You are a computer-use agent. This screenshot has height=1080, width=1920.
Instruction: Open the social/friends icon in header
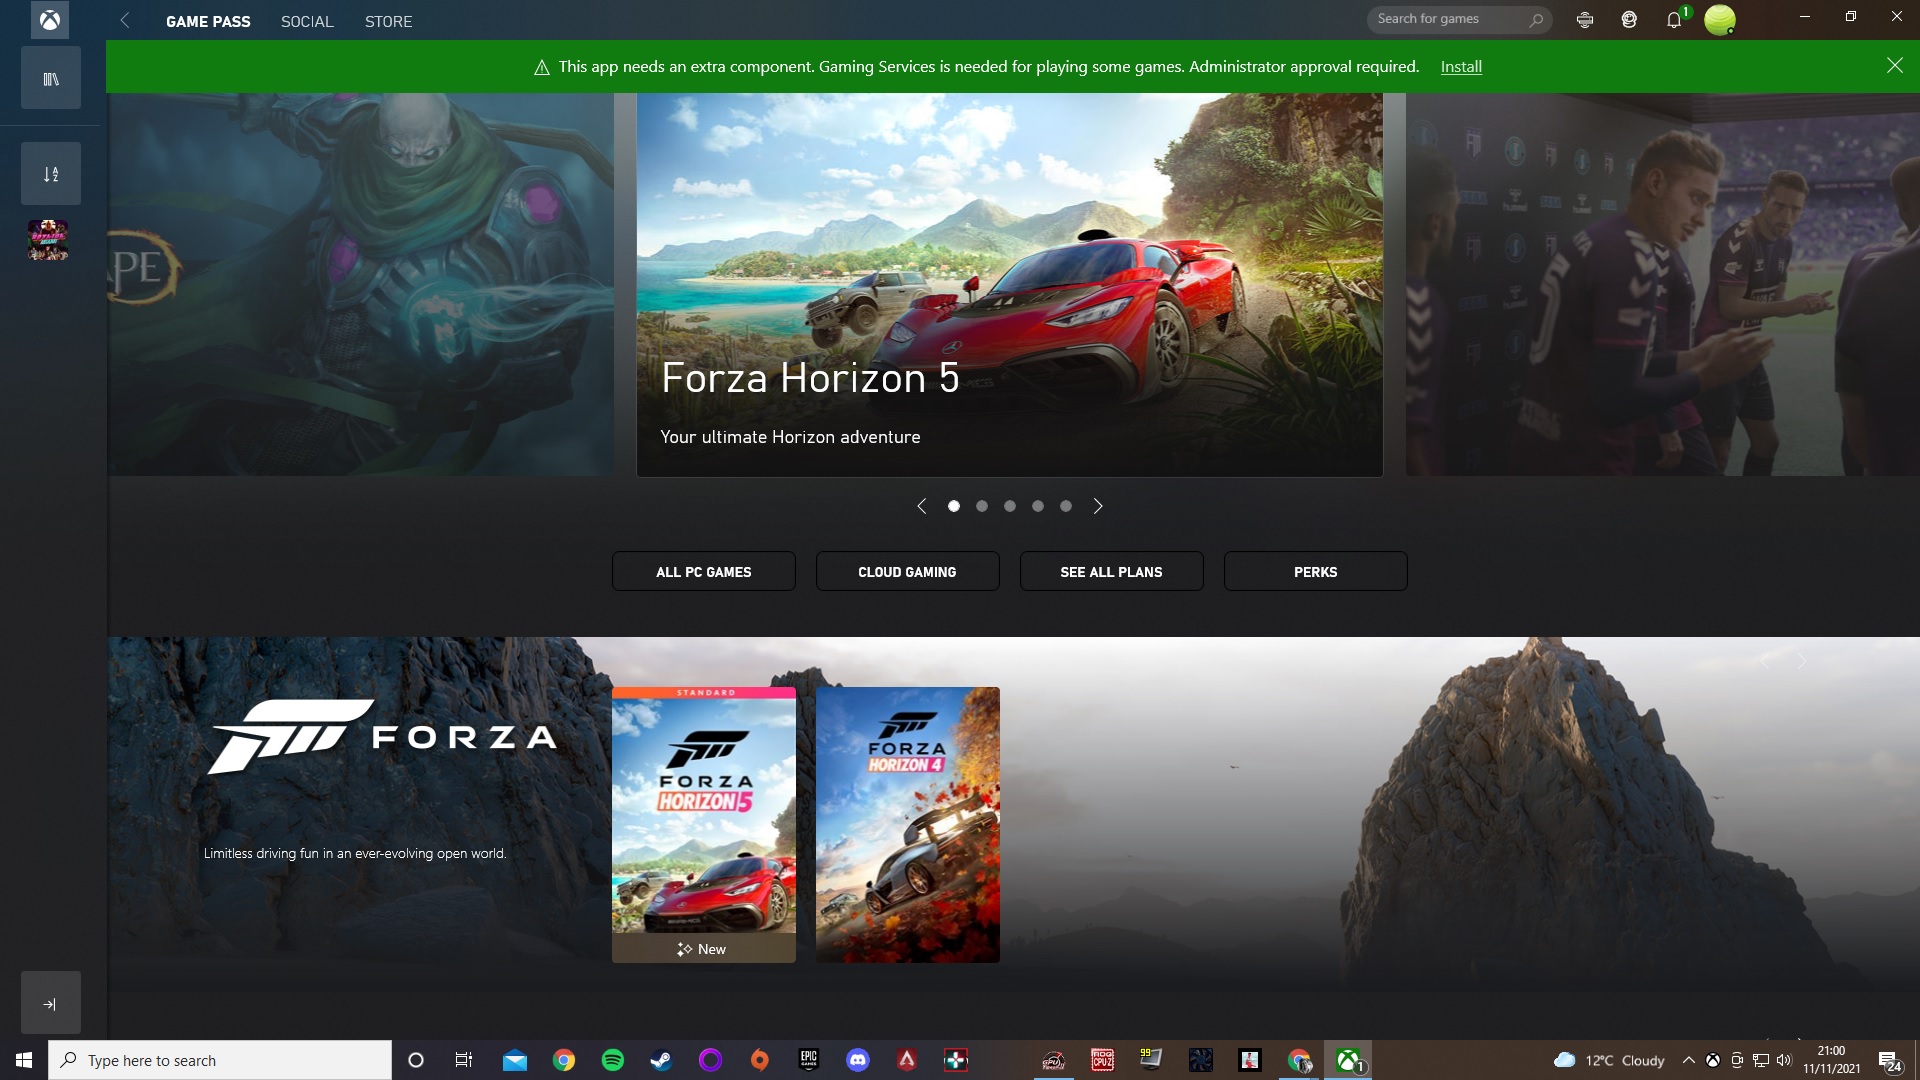pos(1629,19)
